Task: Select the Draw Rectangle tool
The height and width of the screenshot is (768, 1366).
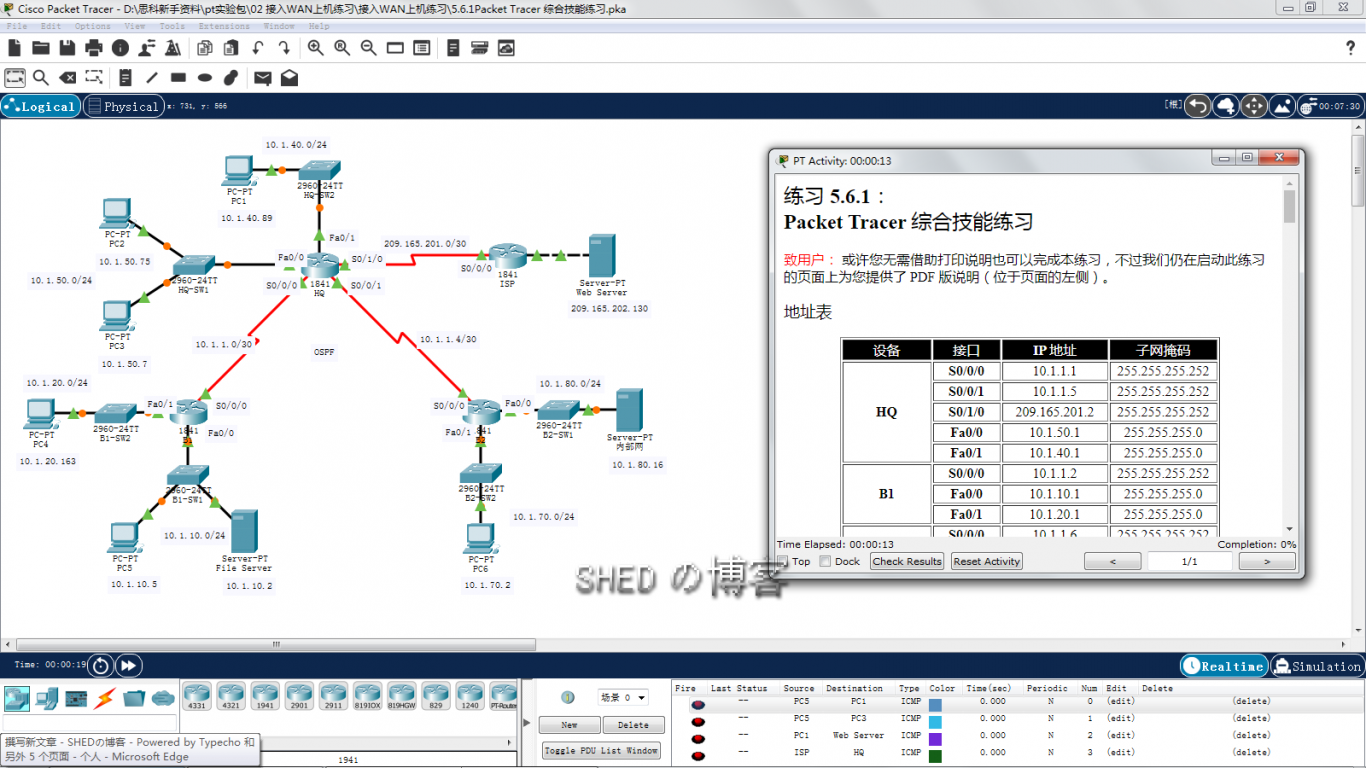Action: (x=178, y=77)
